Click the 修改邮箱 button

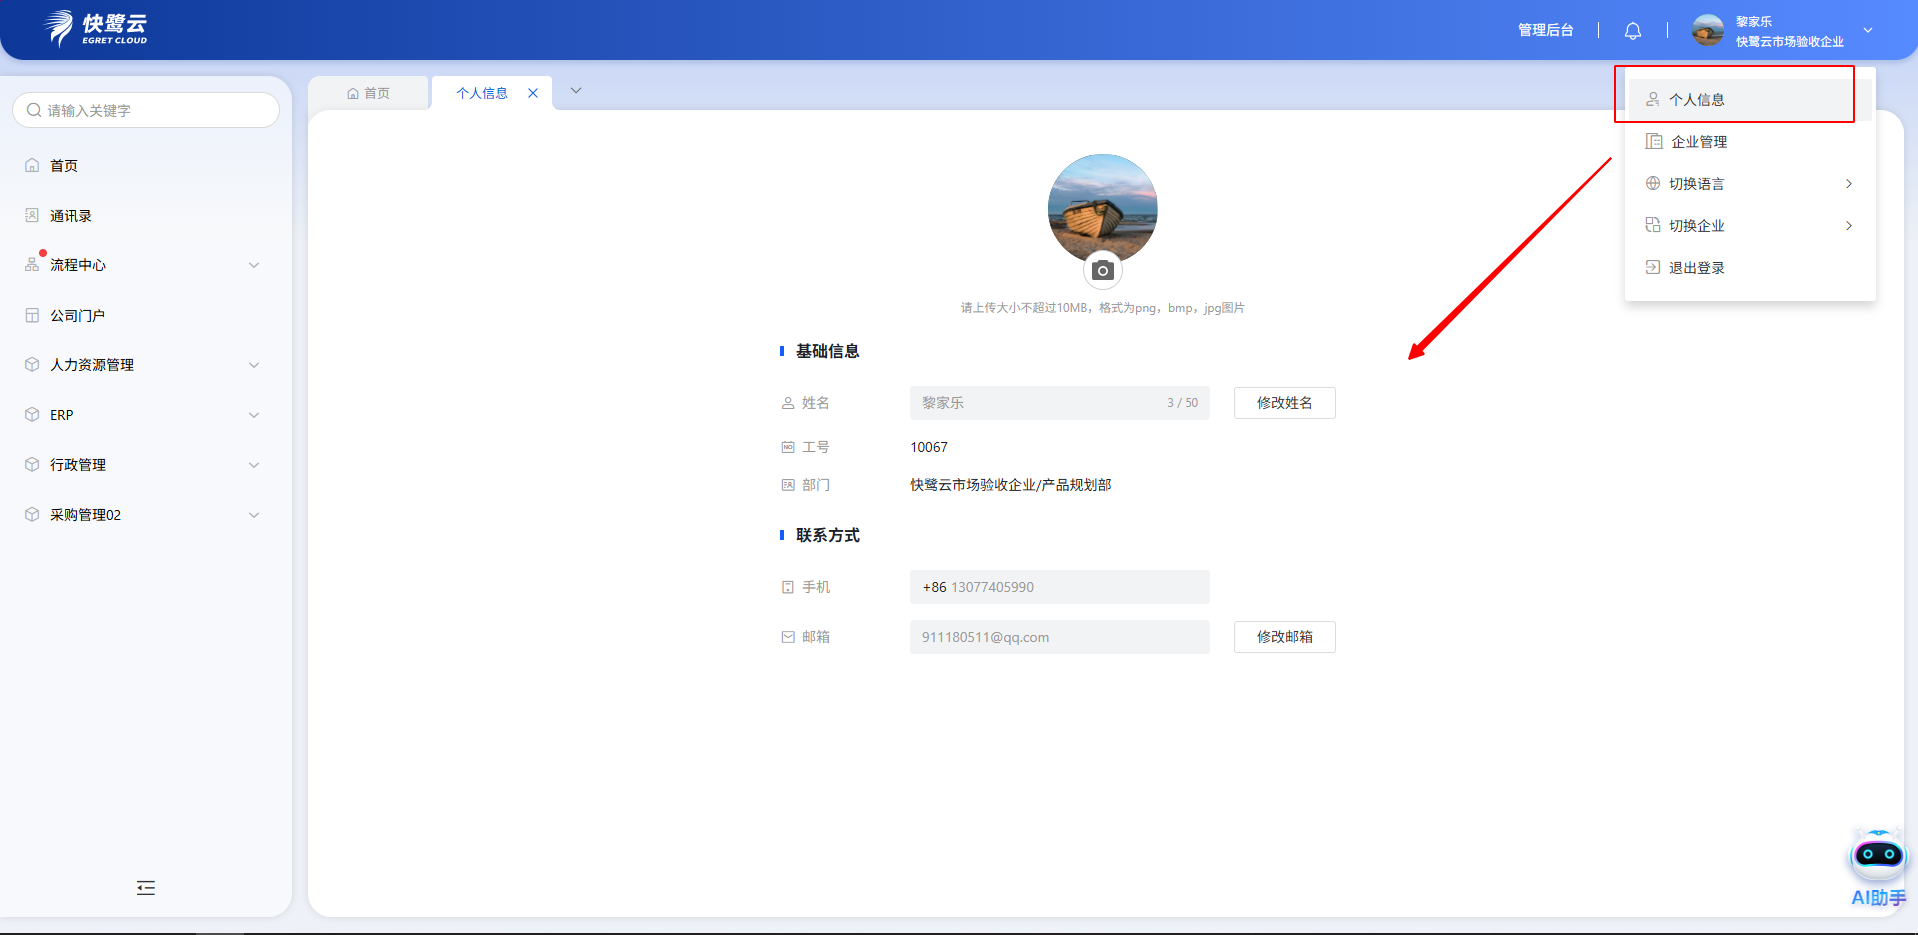[1284, 637]
